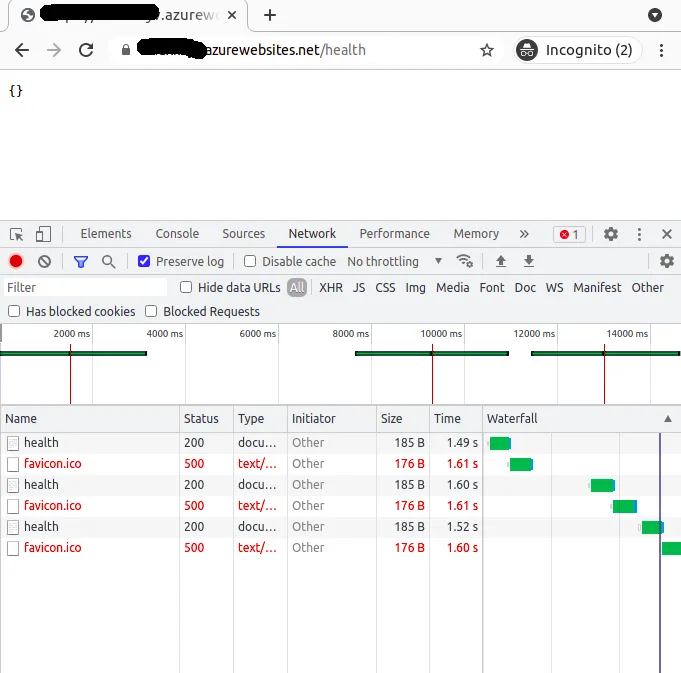This screenshot has height=673, width=681.
Task: Enable the Disable cache checkbox
Action: coord(250,261)
